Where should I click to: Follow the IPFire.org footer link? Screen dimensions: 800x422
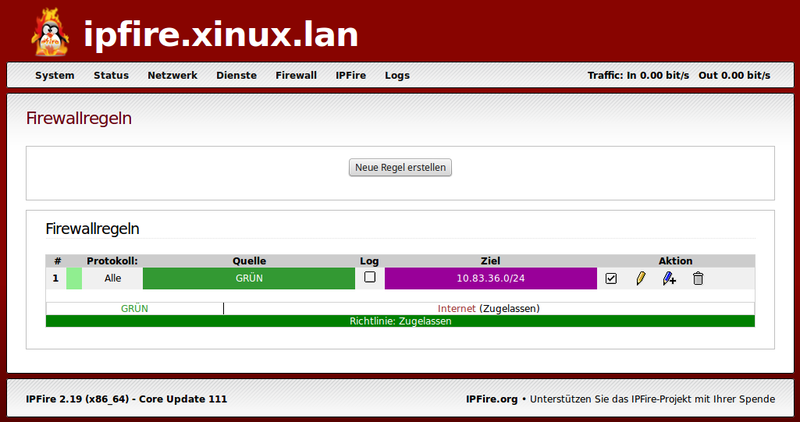[x=491, y=399]
